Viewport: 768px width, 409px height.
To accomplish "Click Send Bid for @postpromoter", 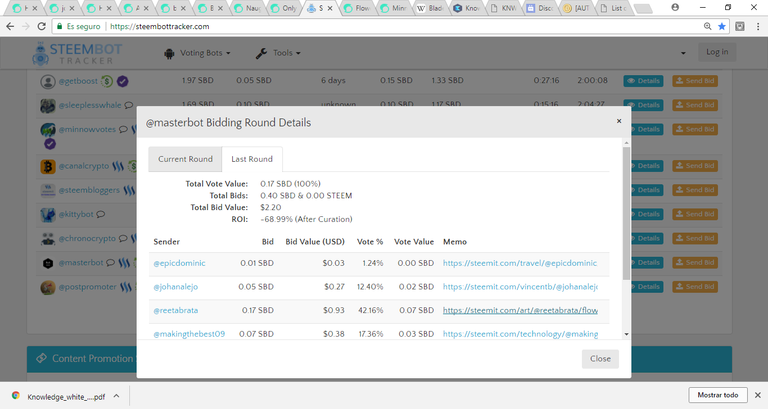I will [x=695, y=287].
